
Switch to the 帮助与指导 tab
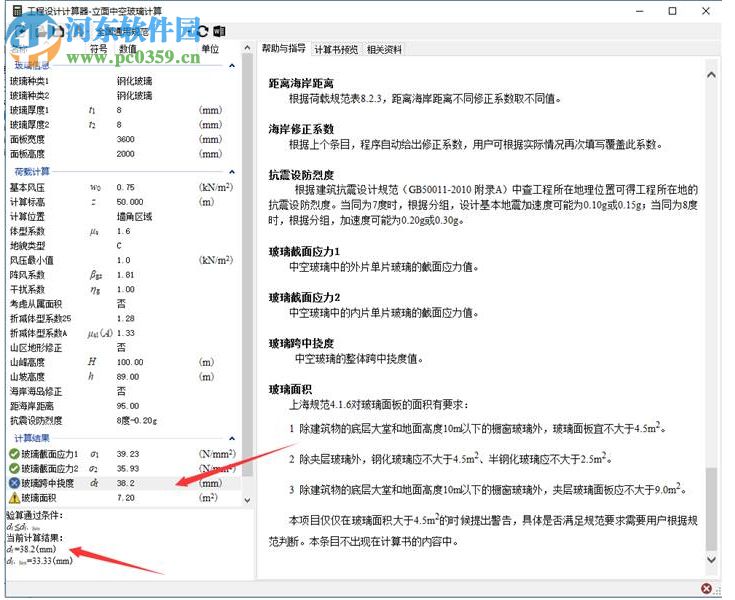pos(284,48)
